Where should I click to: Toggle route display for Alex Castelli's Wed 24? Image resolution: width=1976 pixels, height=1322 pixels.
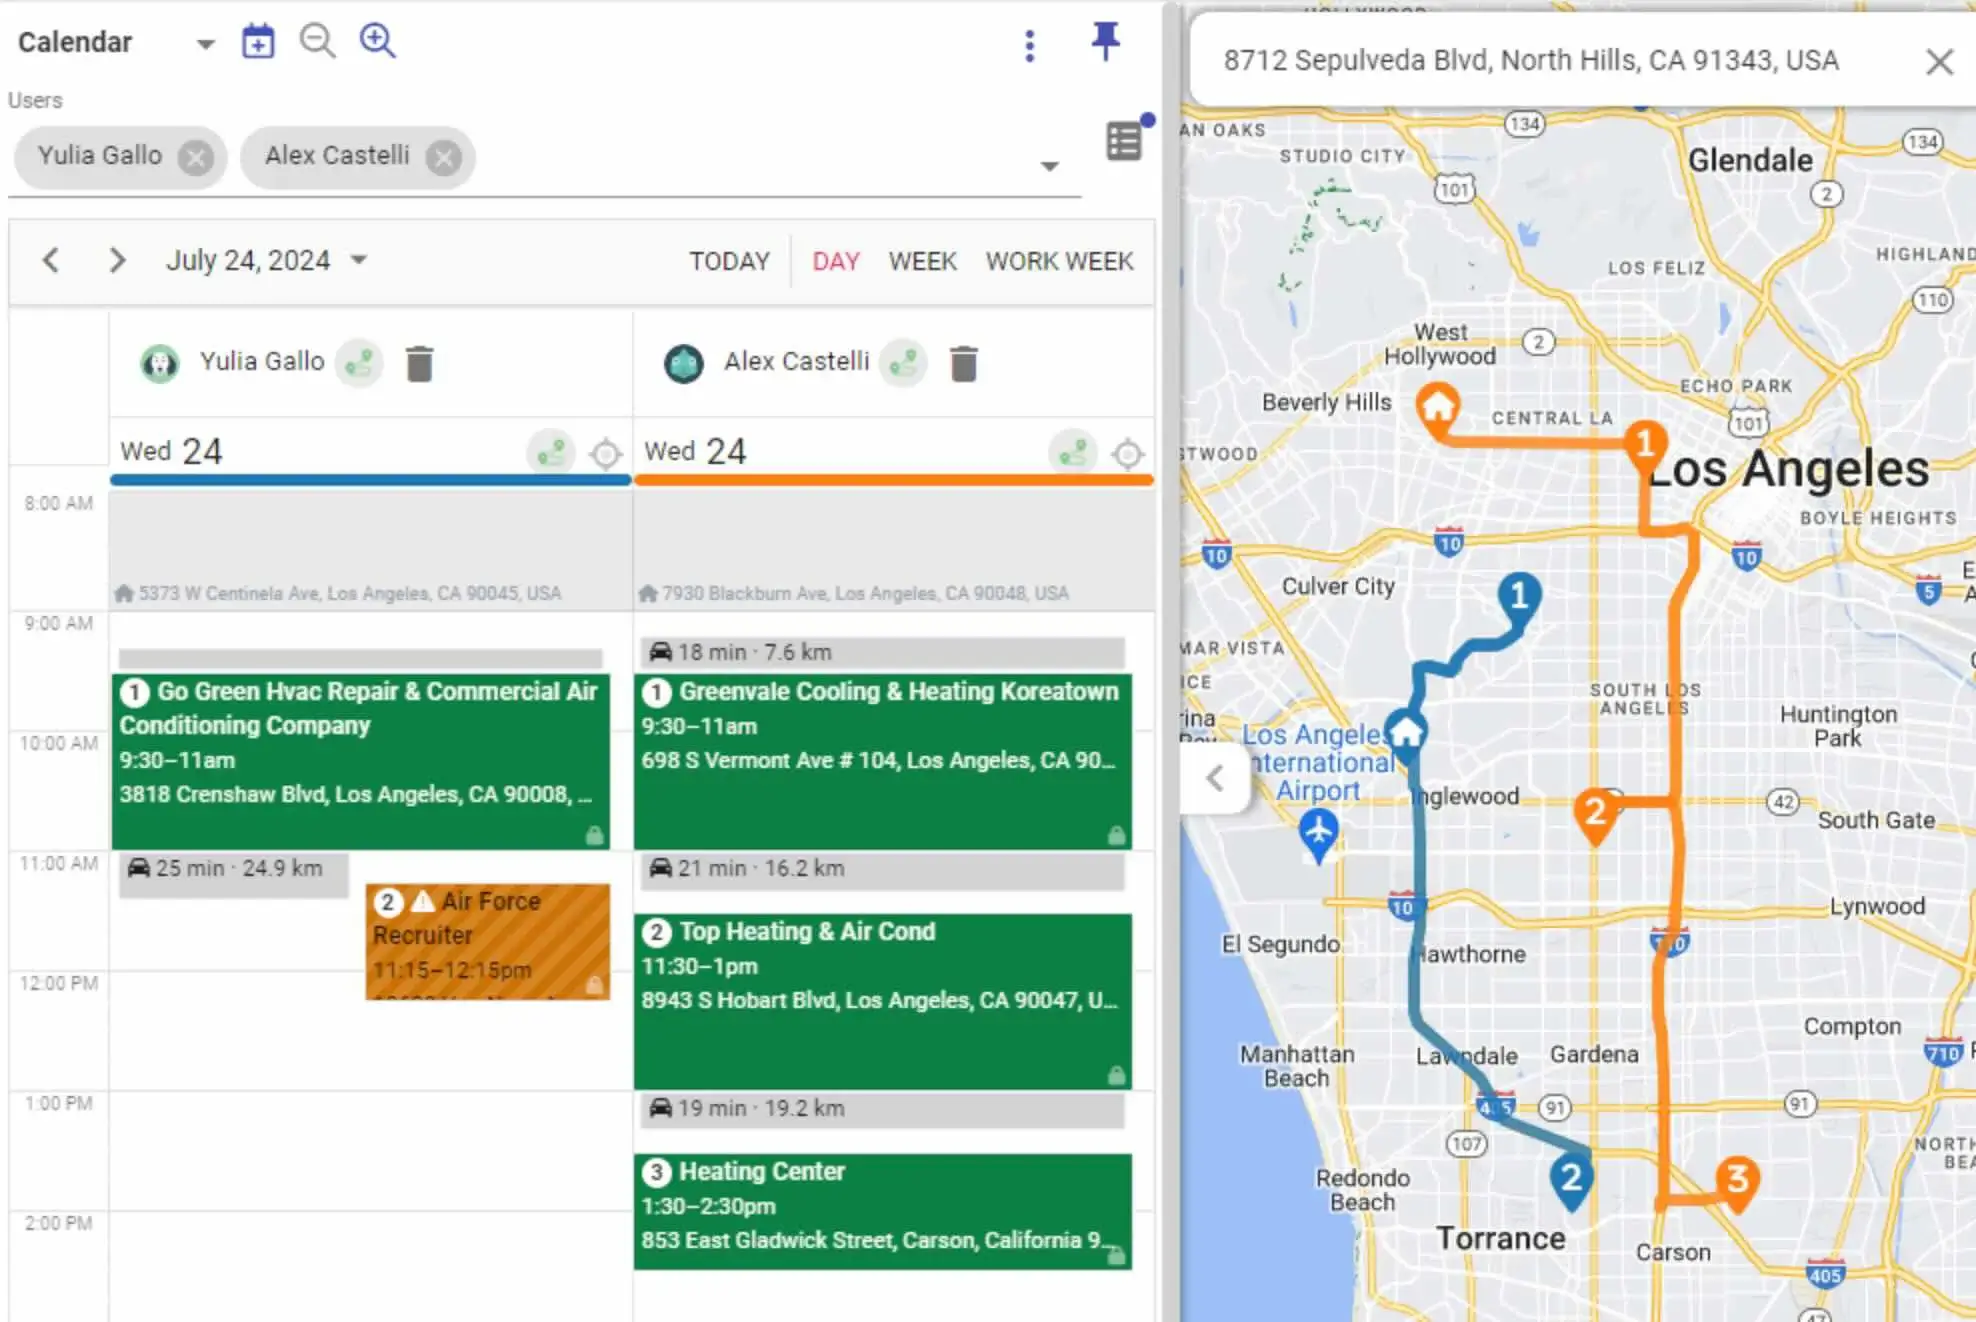point(1073,453)
